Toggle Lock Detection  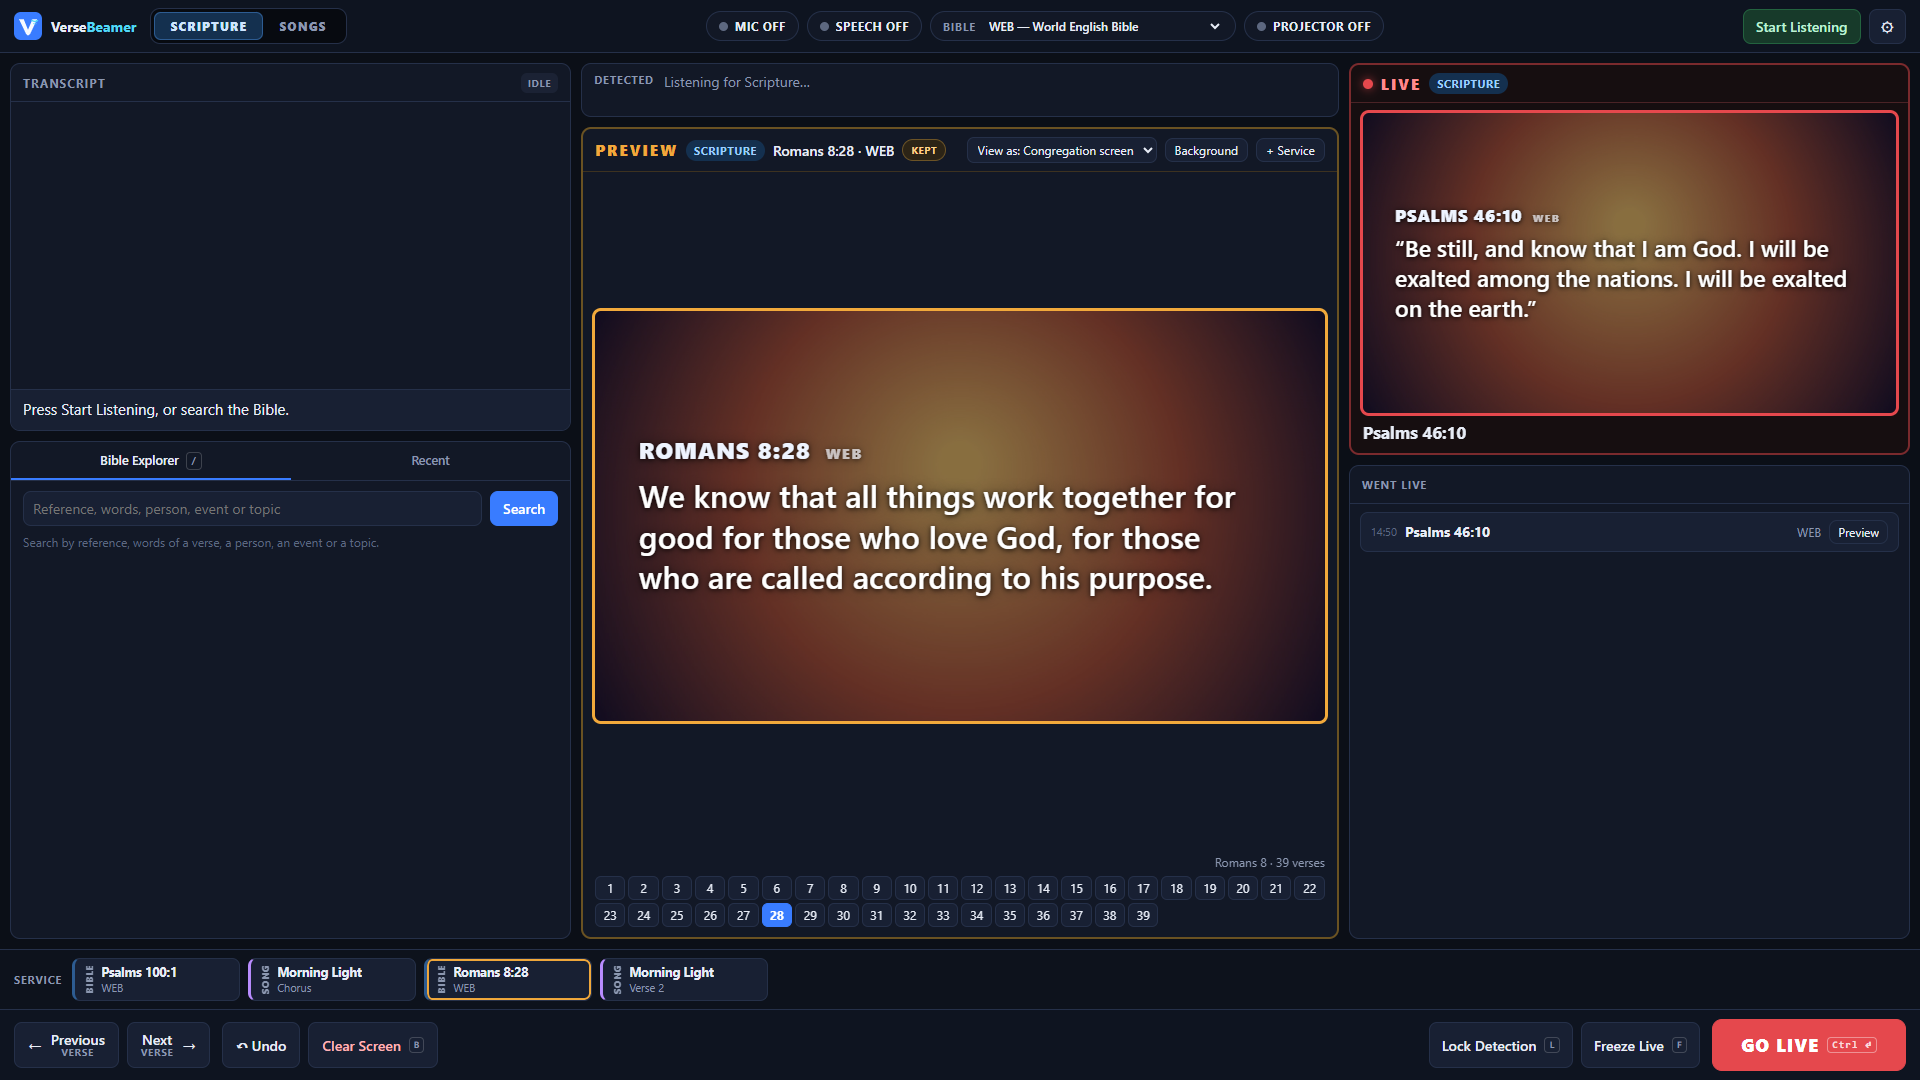click(x=1500, y=1046)
